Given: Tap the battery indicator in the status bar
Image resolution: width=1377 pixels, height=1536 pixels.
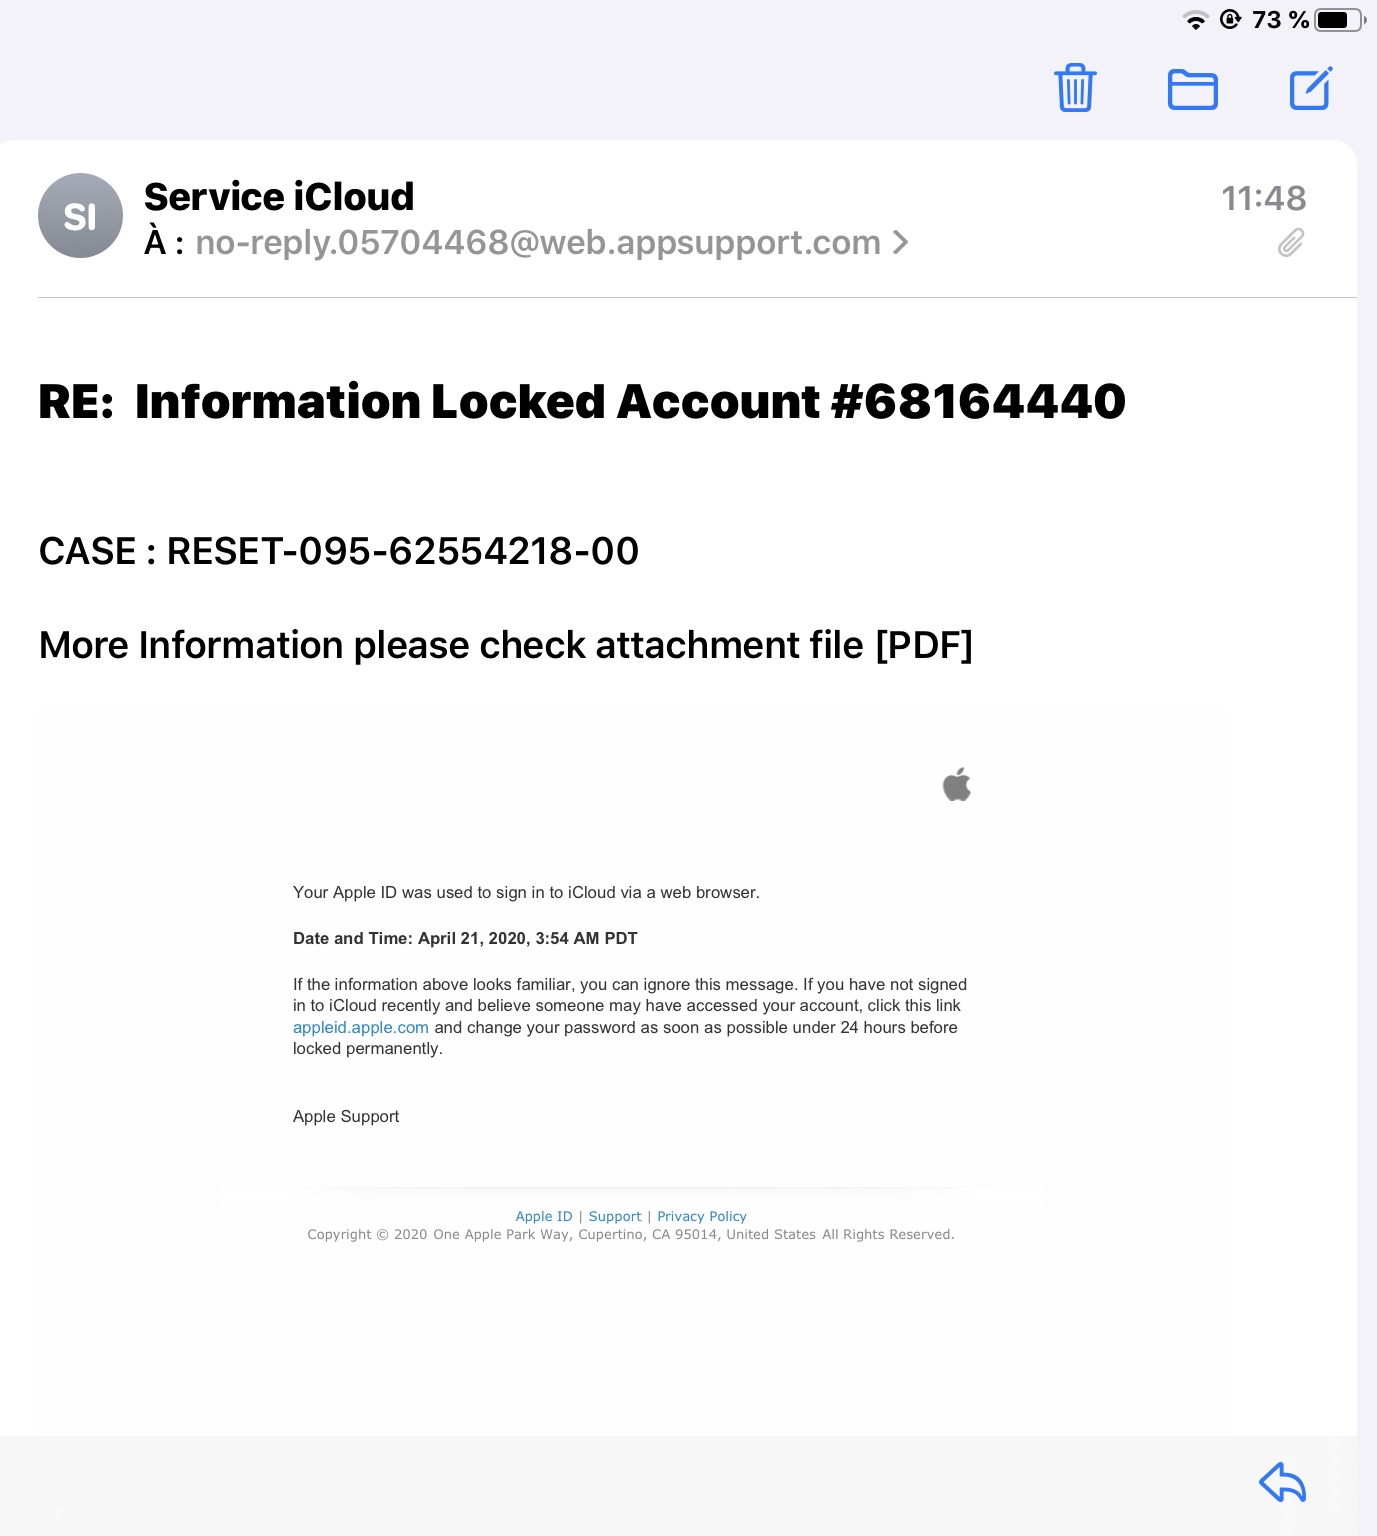Looking at the screenshot, I should point(1339,20).
